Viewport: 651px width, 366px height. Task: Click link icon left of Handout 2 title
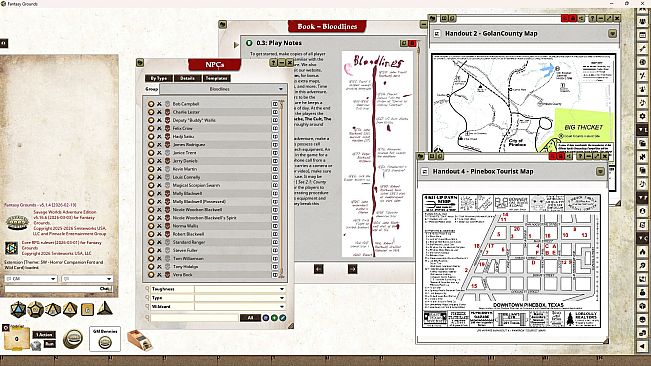click(437, 34)
